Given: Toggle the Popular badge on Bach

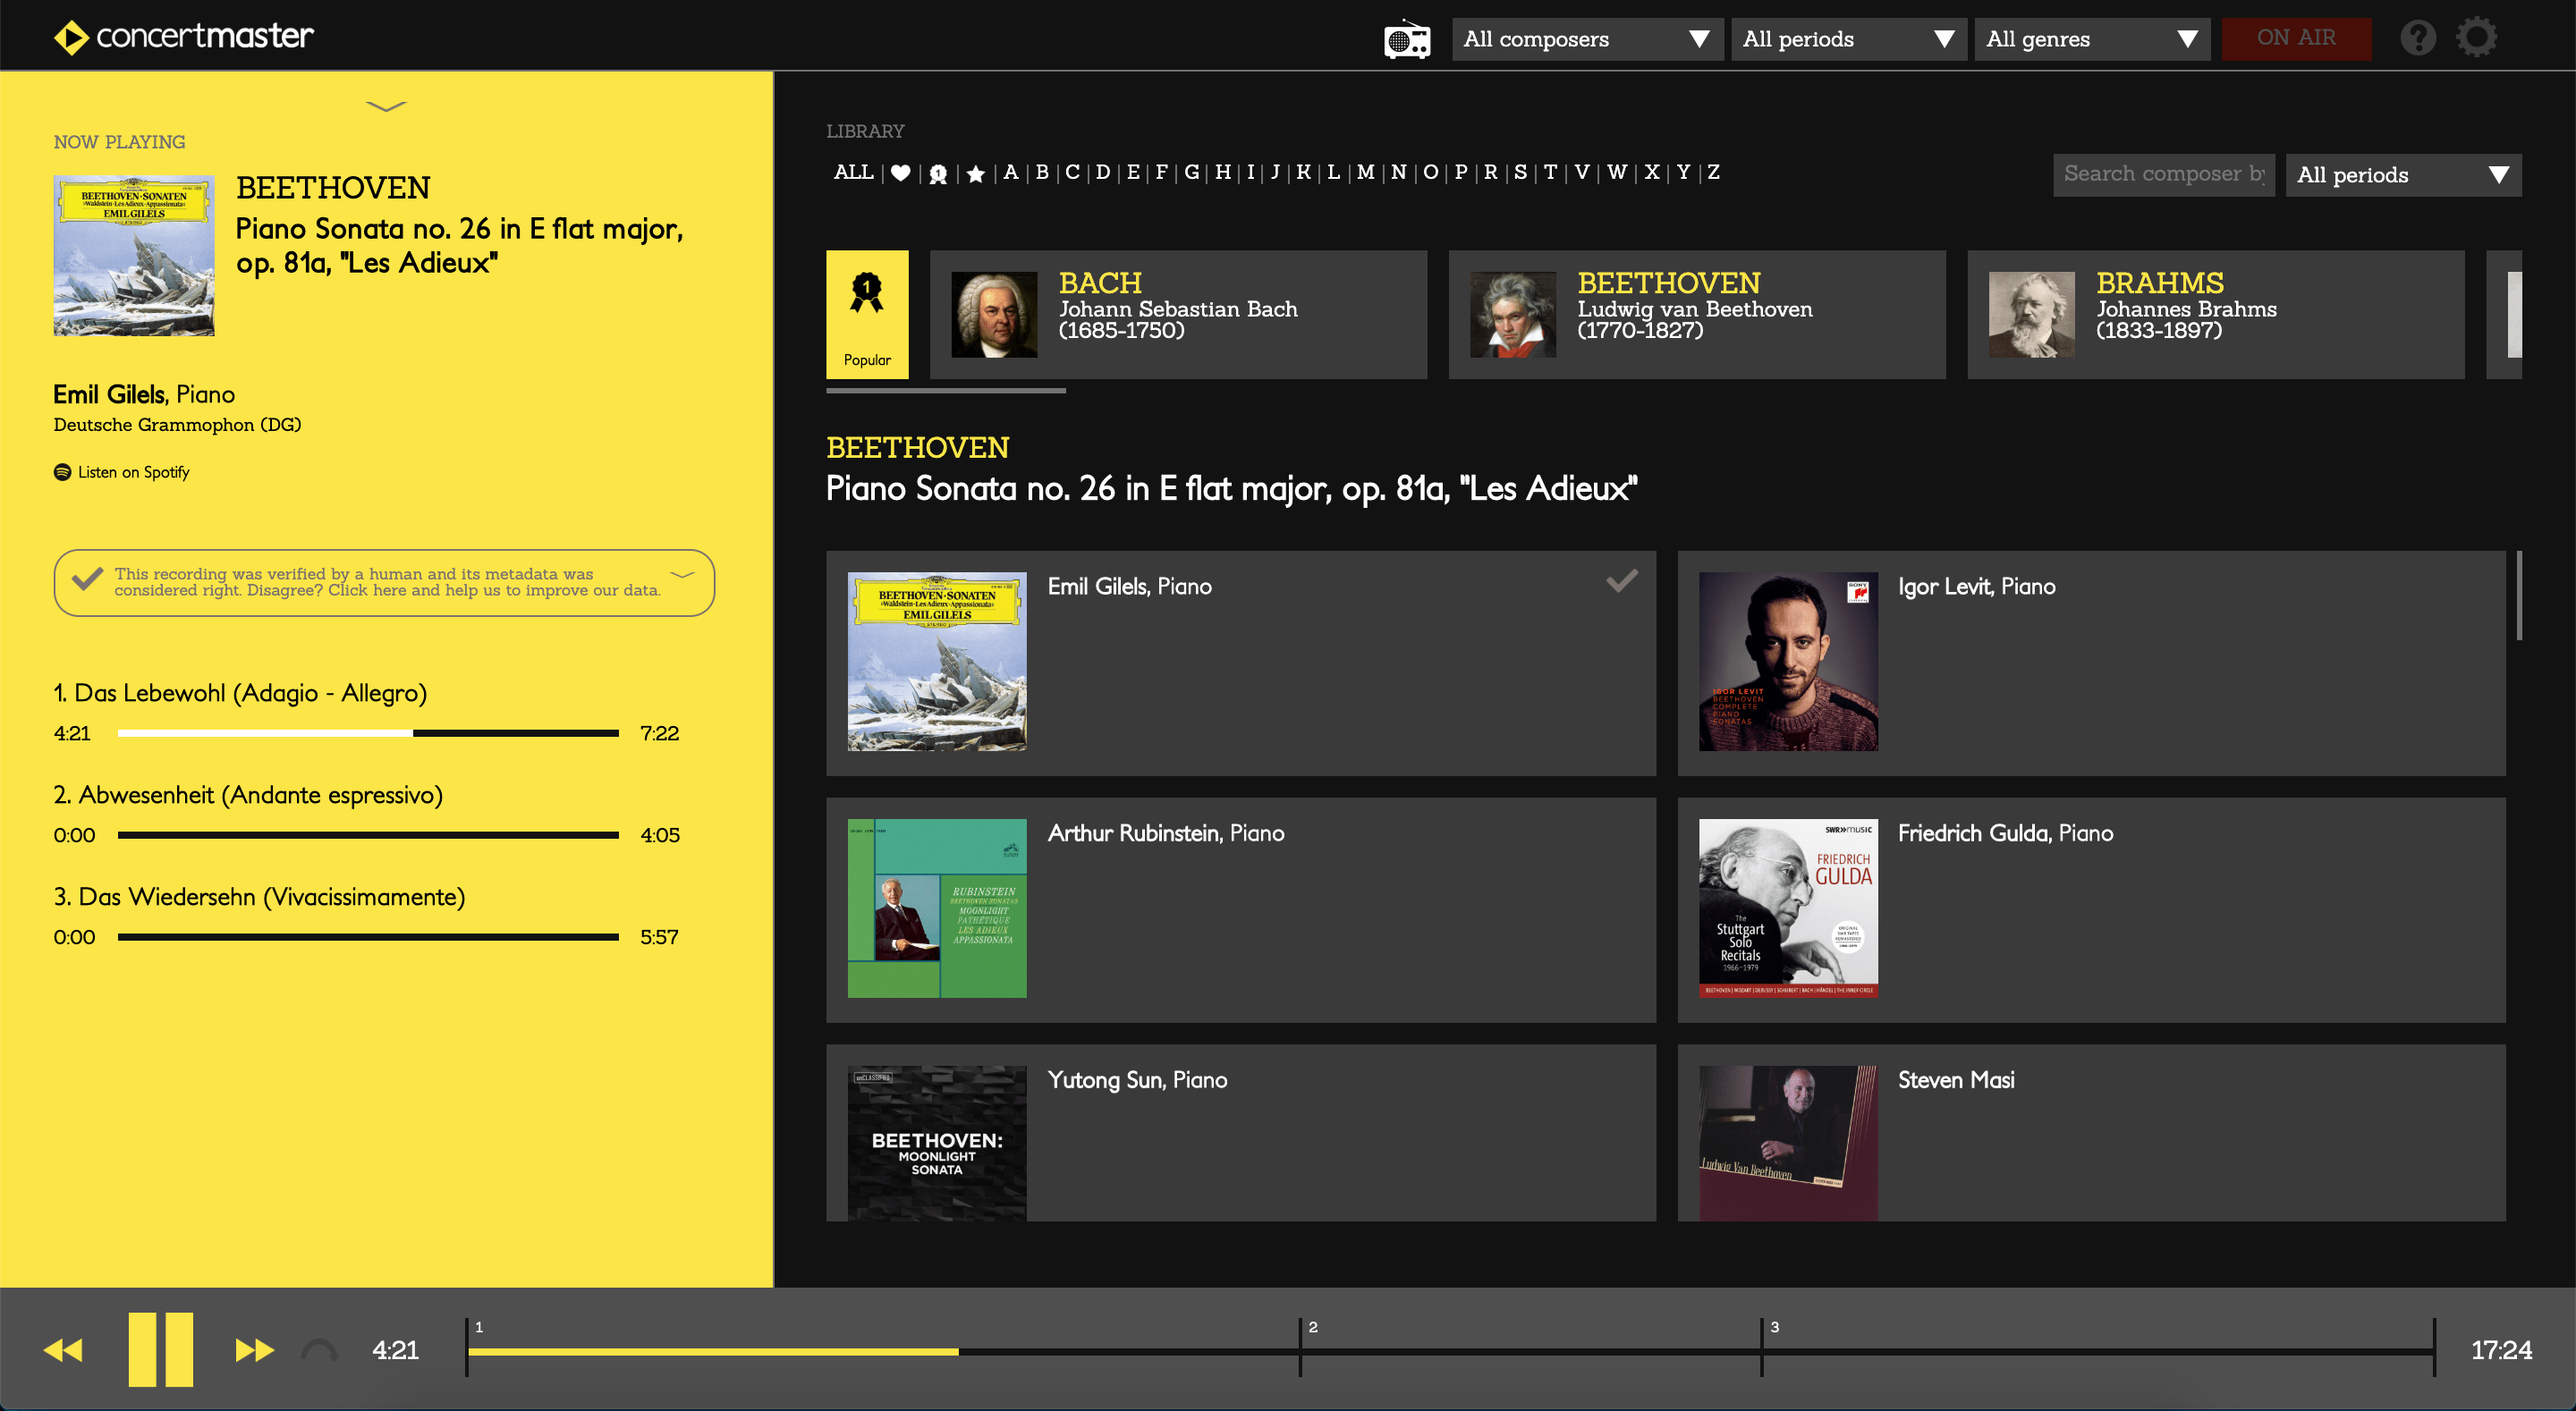Looking at the screenshot, I should (866, 314).
